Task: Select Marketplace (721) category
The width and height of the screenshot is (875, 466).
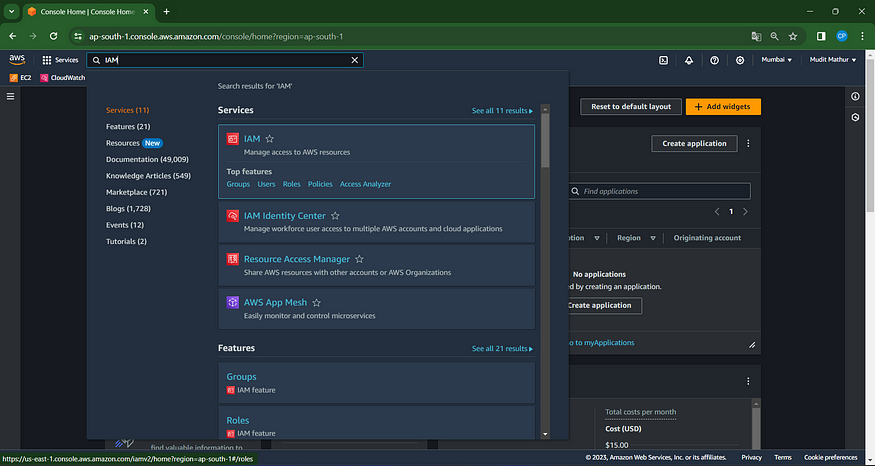Action: pyautogui.click(x=137, y=192)
